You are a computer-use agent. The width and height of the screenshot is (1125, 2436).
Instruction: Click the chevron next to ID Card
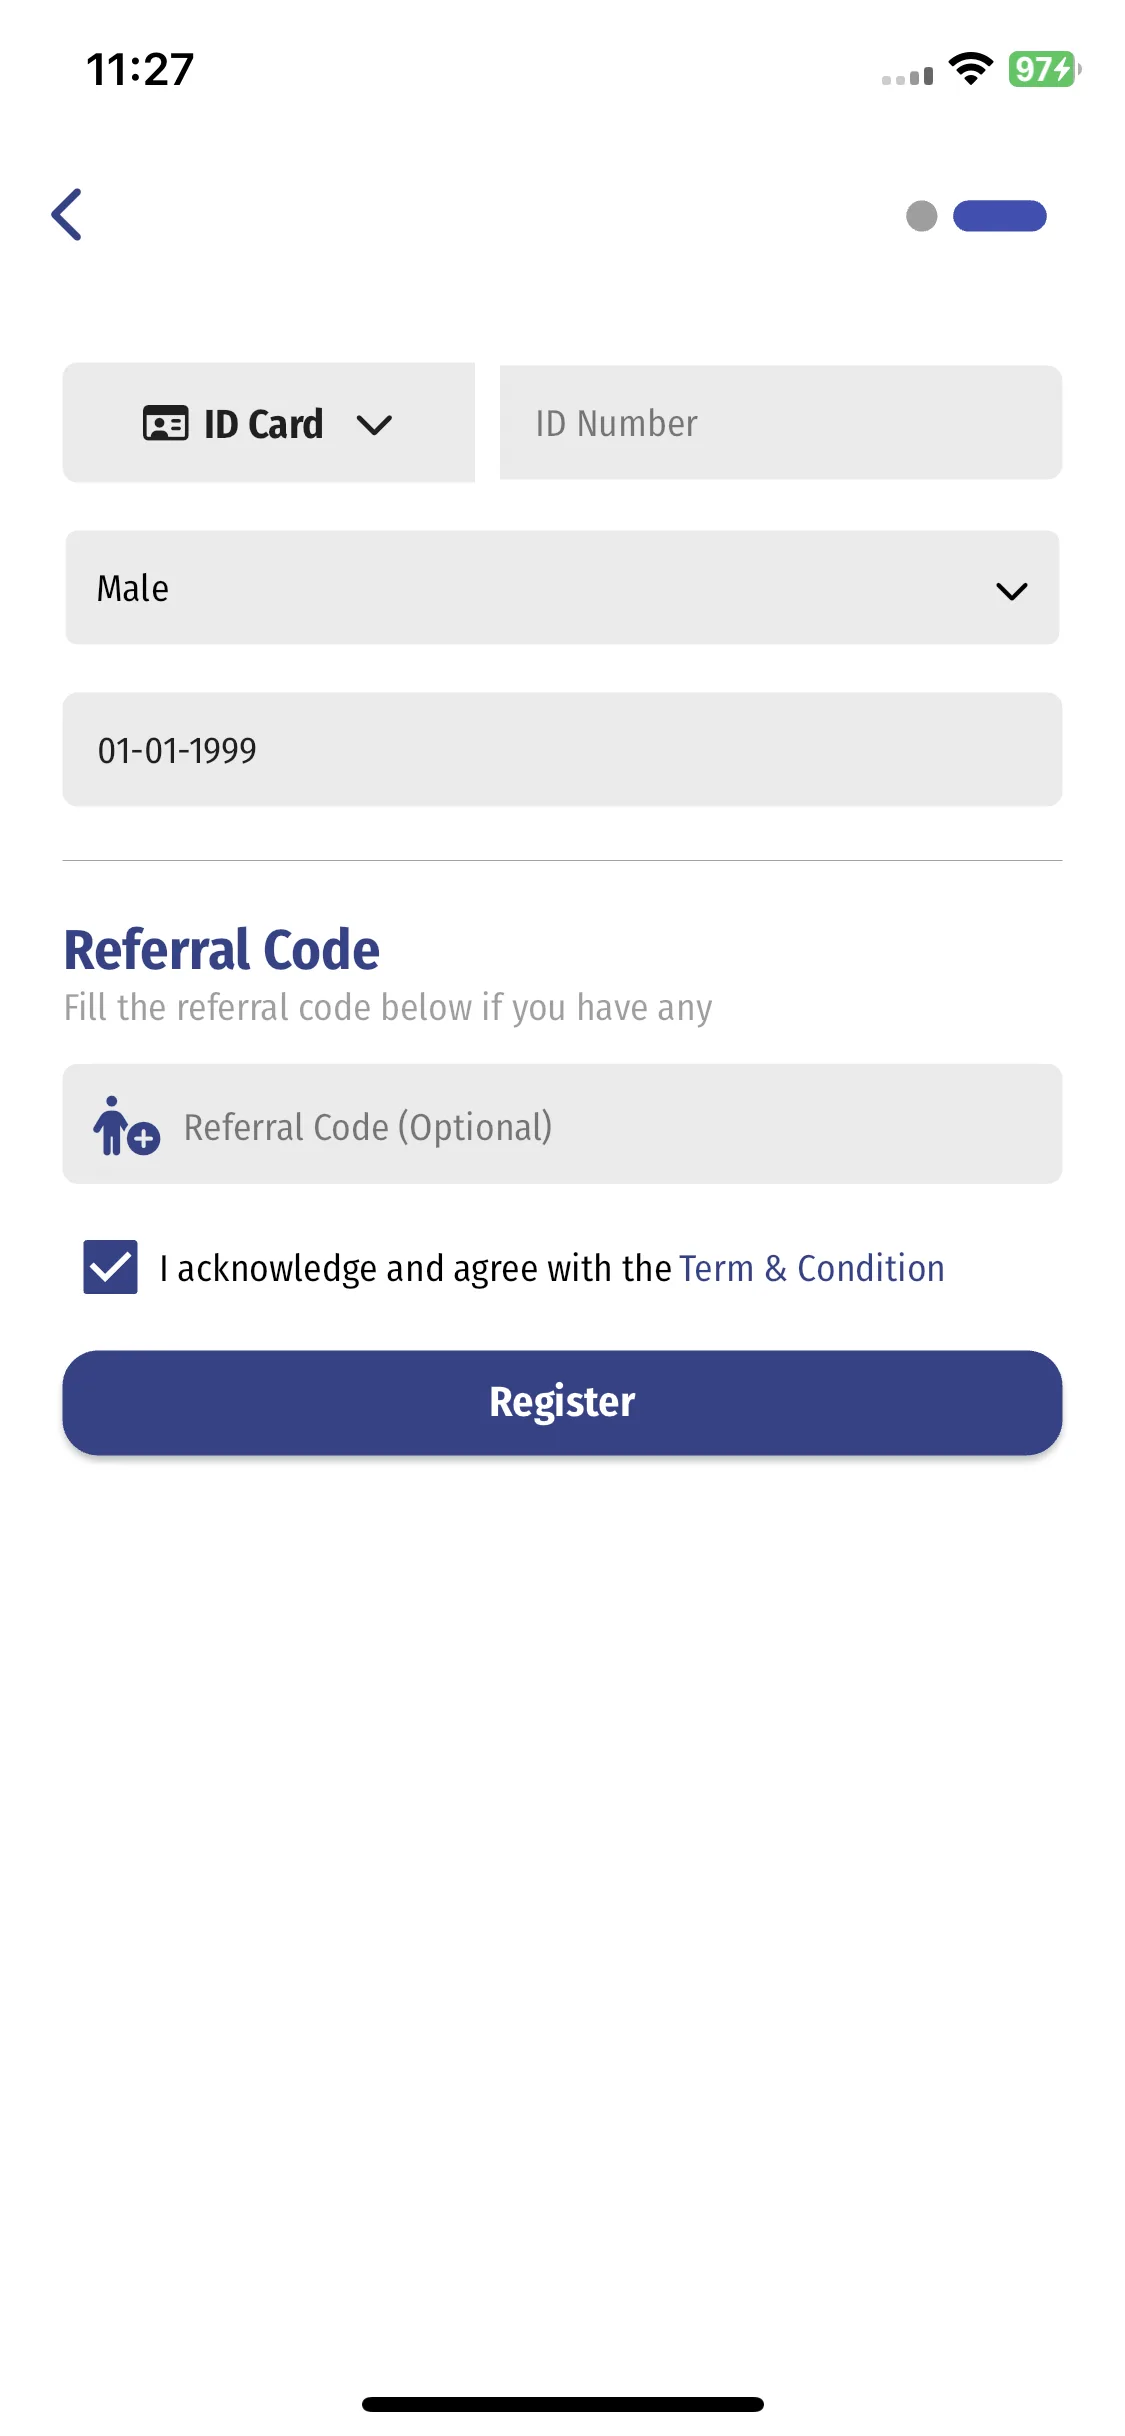point(374,425)
